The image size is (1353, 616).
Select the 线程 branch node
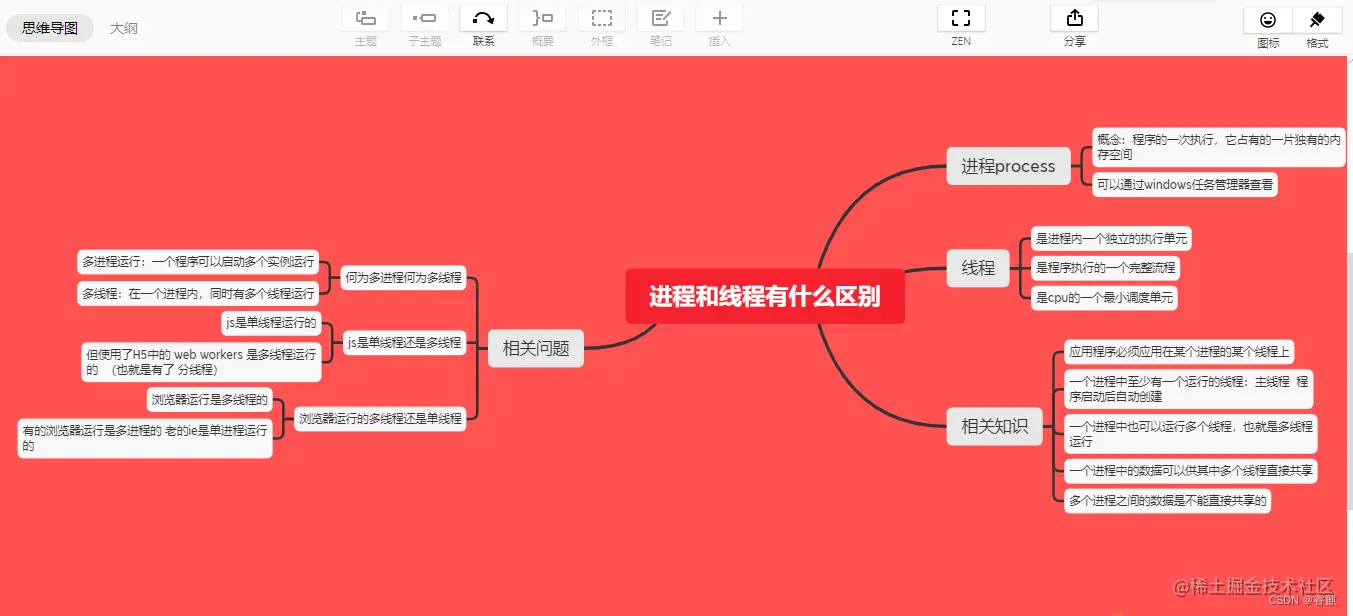click(977, 268)
